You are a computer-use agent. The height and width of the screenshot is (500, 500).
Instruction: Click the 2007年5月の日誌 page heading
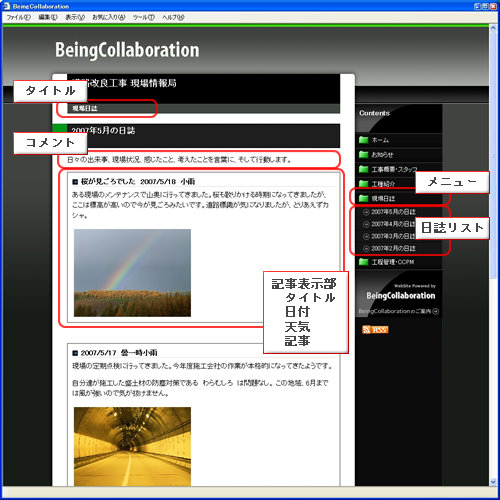click(103, 130)
